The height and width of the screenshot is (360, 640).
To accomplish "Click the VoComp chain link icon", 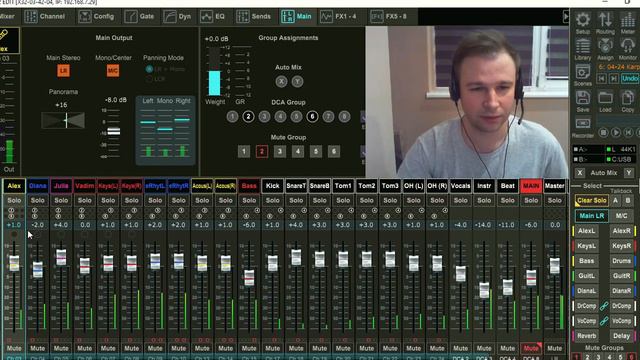I will (x=604, y=321).
